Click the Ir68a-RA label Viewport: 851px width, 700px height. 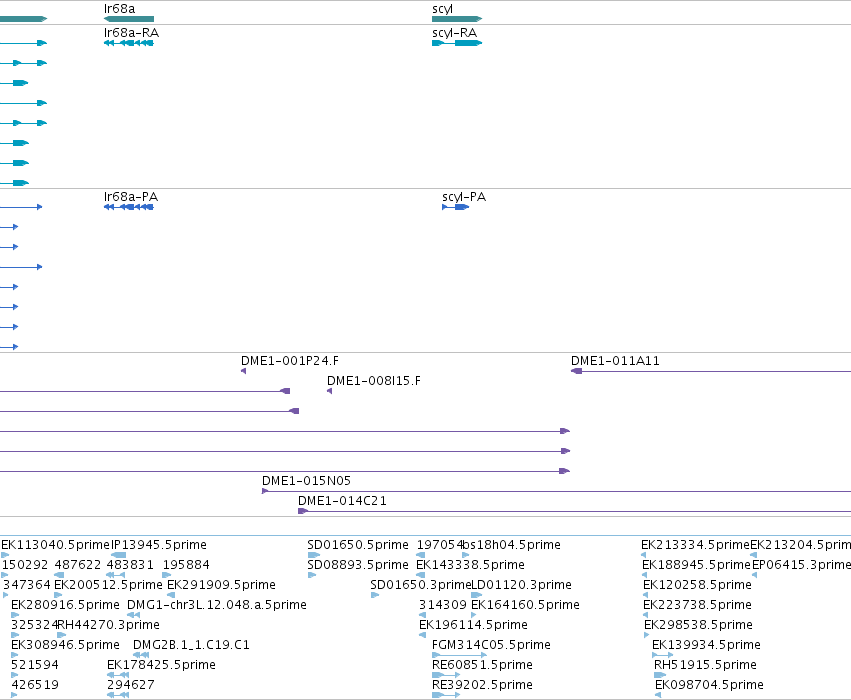point(131,33)
